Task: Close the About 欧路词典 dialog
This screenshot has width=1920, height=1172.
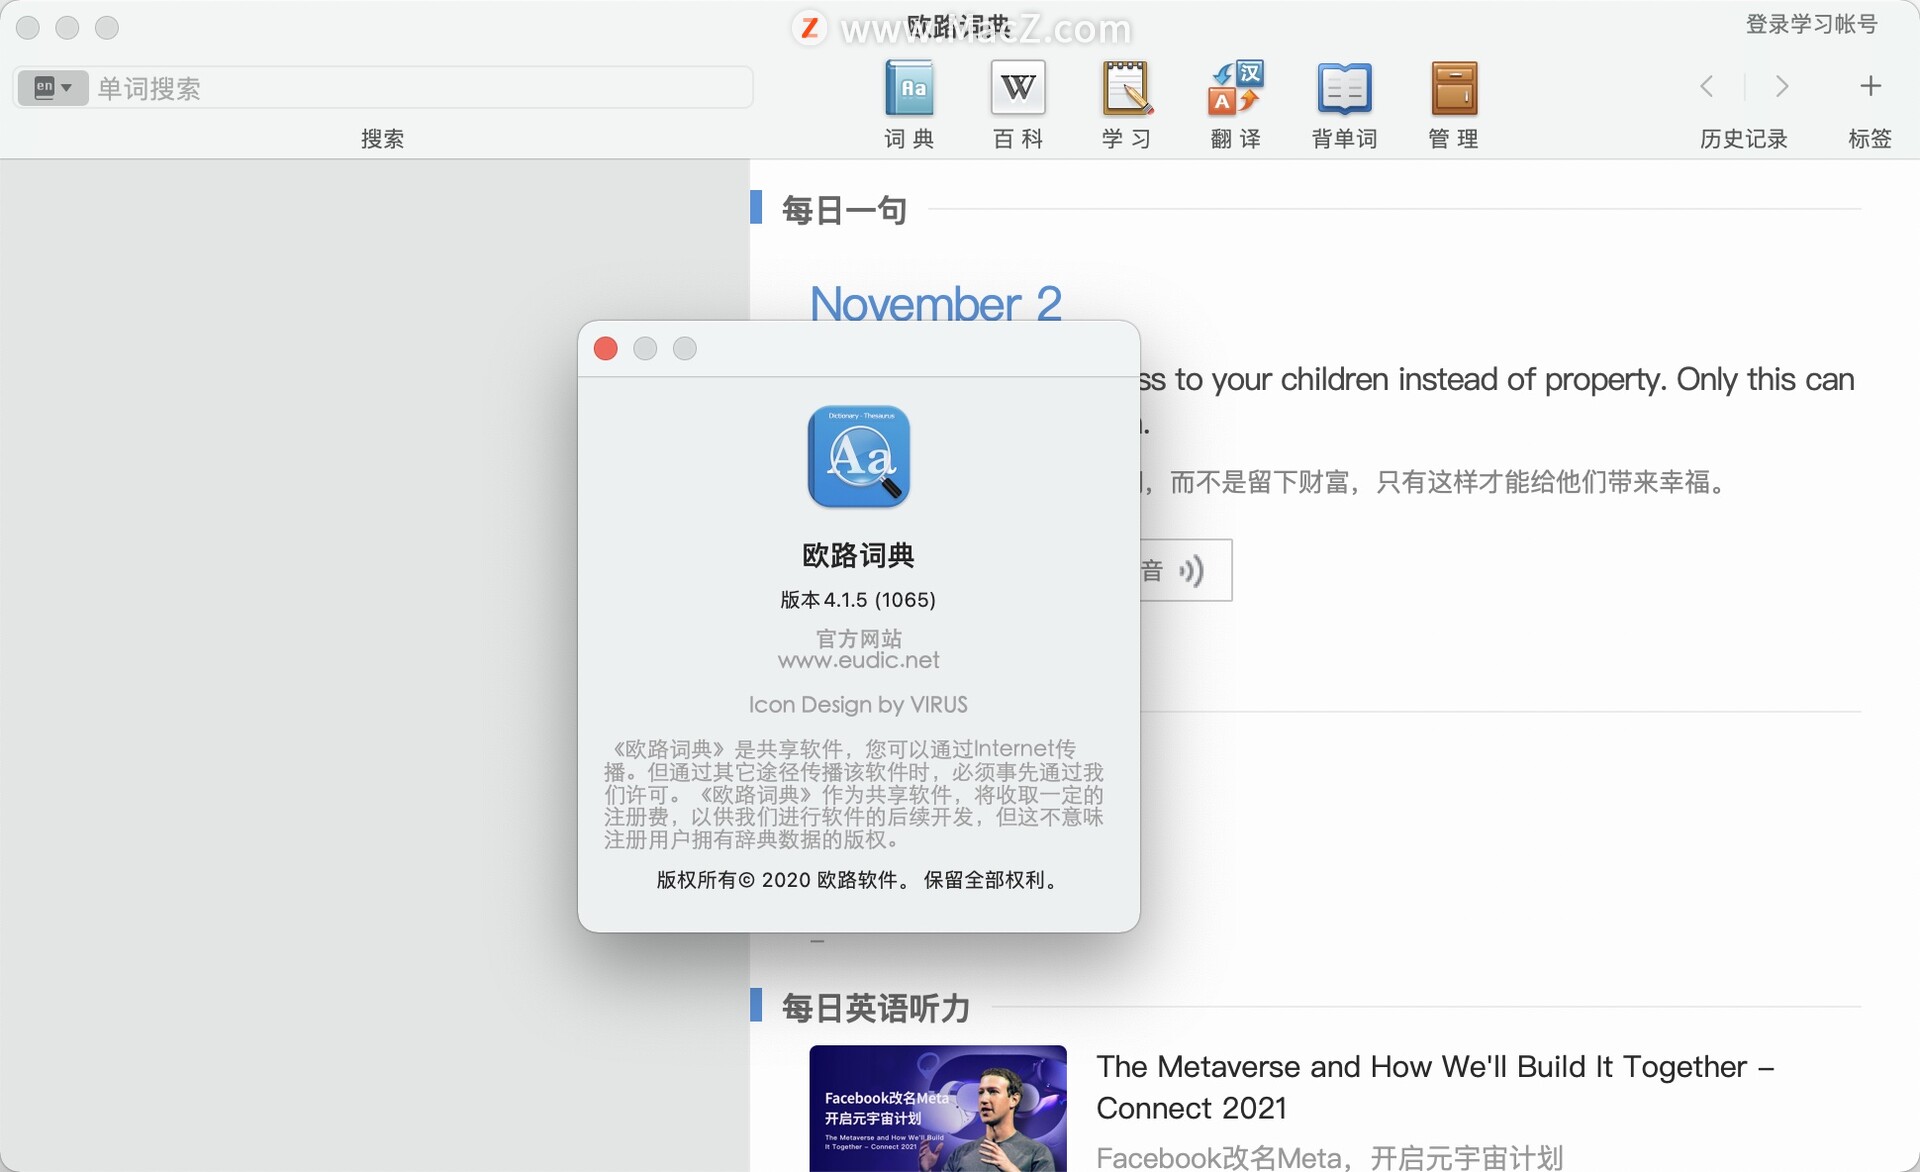Action: click(x=605, y=348)
